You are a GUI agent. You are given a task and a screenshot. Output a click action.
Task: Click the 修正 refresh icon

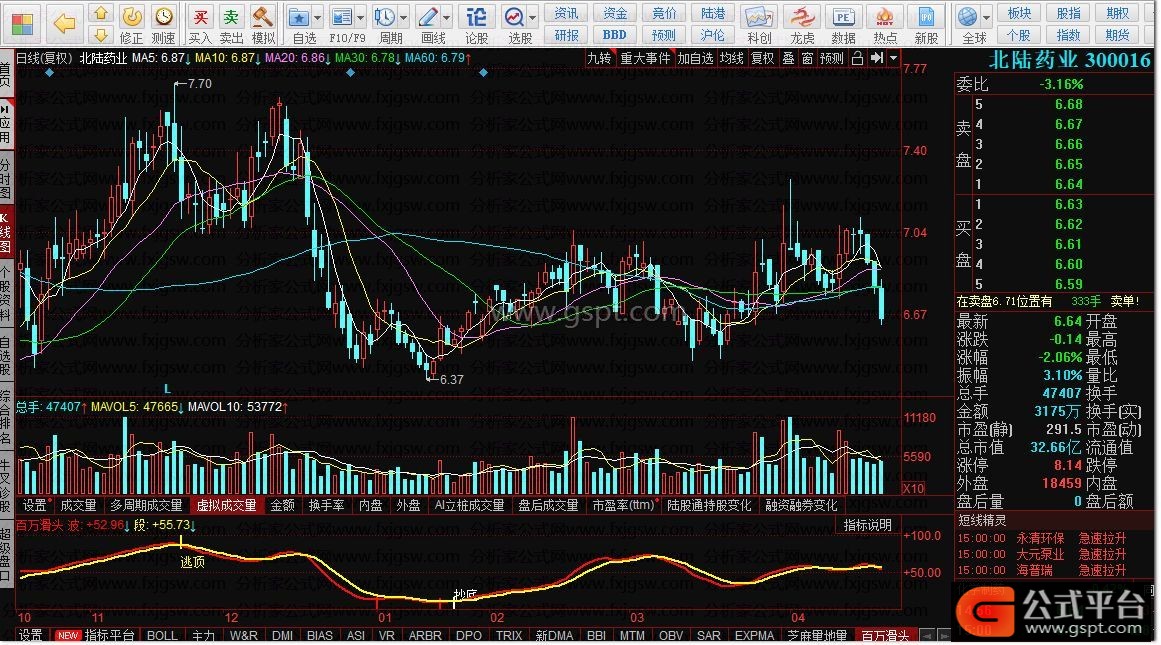point(132,16)
